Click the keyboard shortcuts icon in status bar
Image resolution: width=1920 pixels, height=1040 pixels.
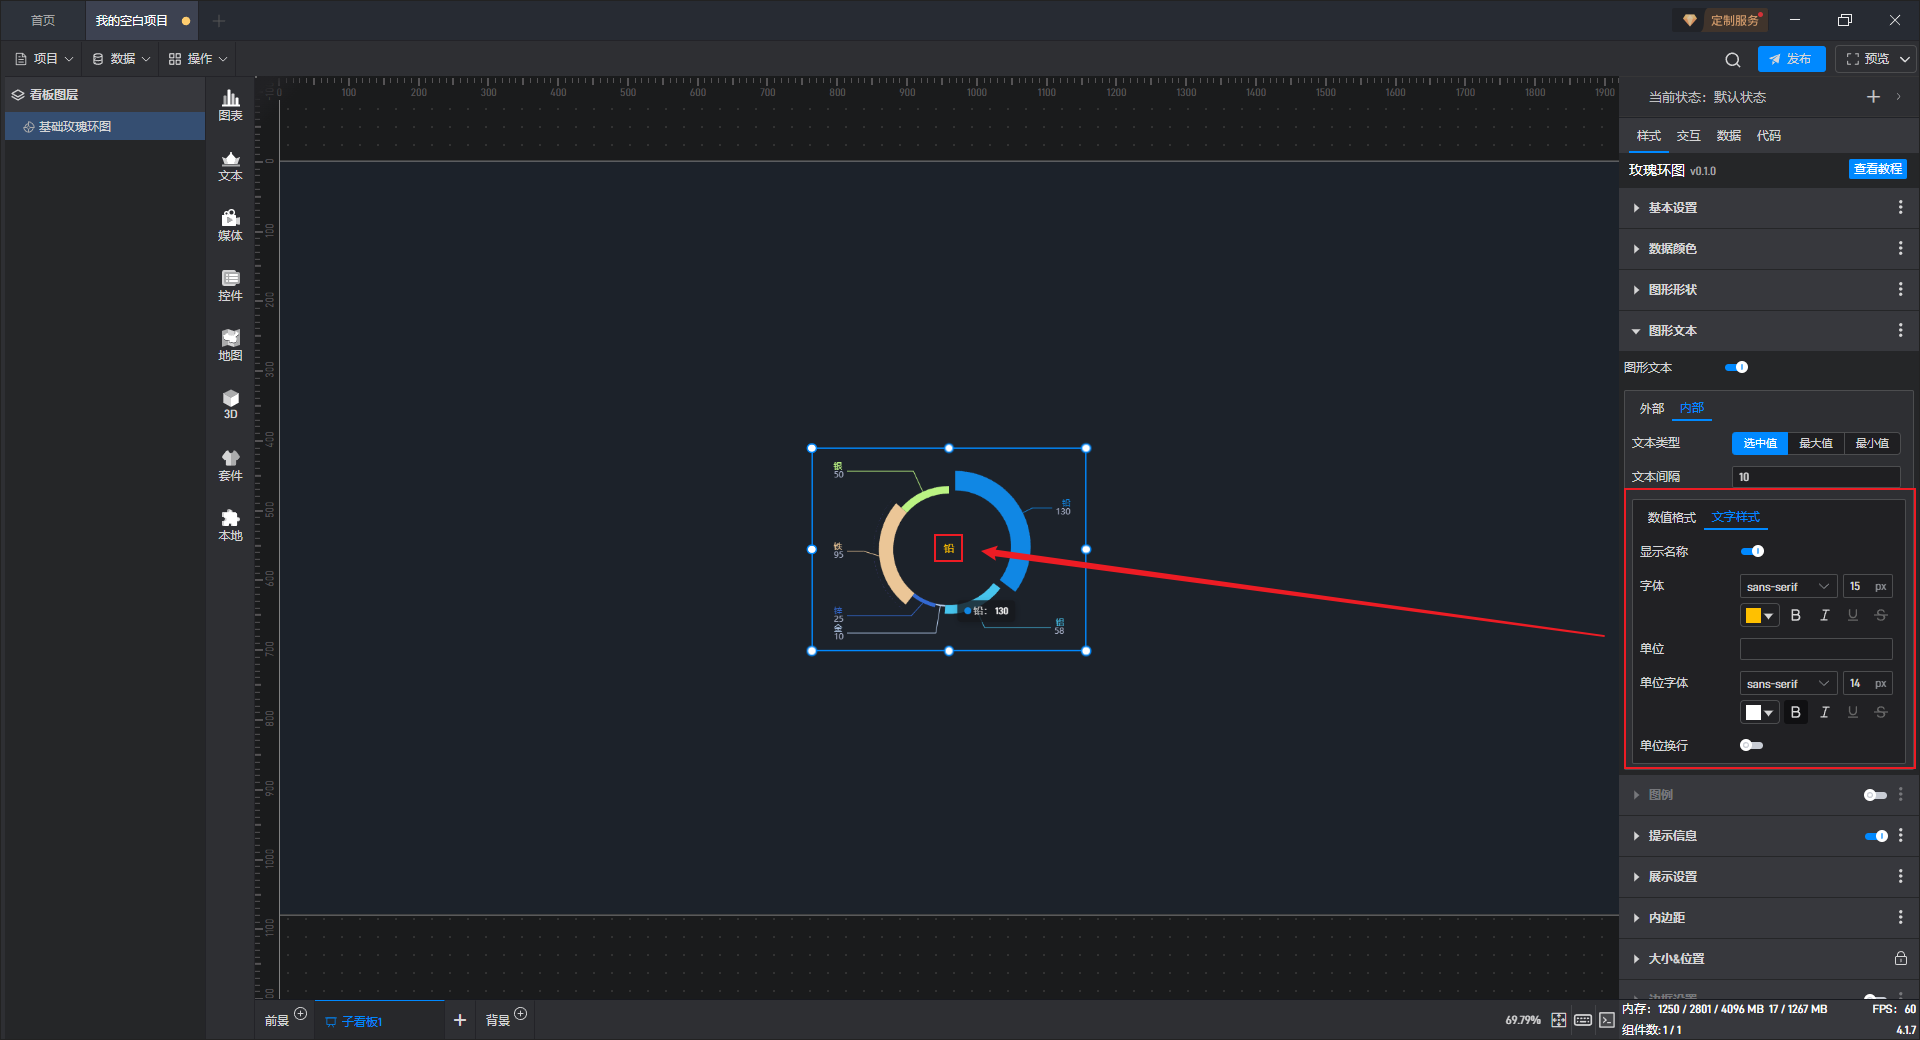(x=1583, y=1020)
